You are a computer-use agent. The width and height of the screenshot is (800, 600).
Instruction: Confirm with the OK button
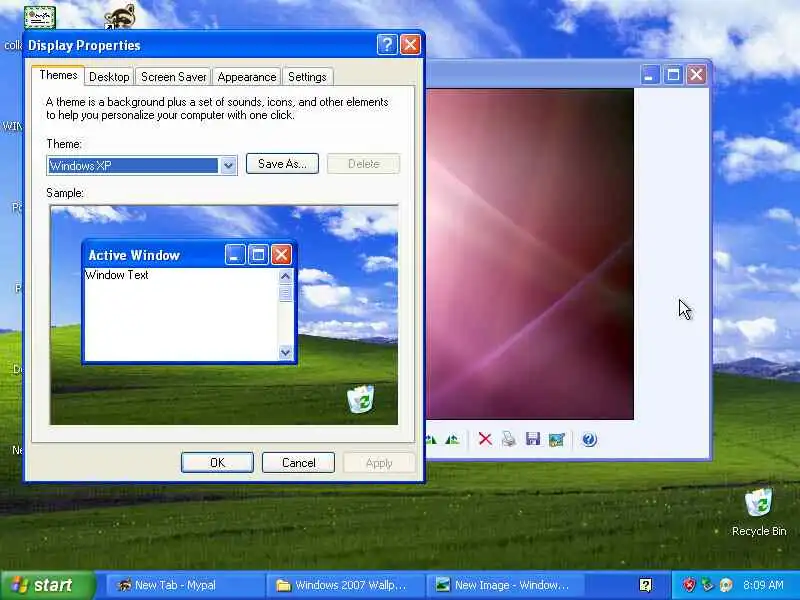coord(217,463)
